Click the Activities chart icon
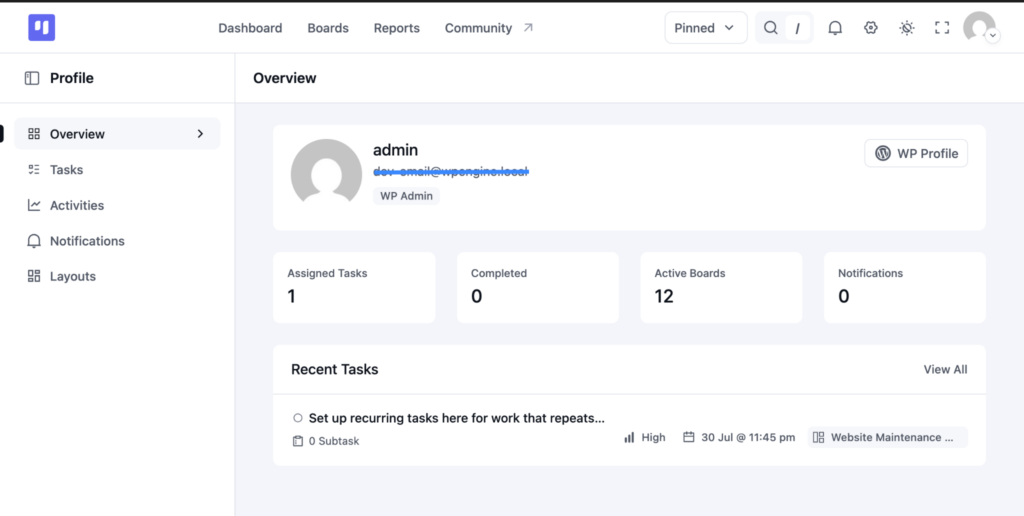 coord(34,205)
